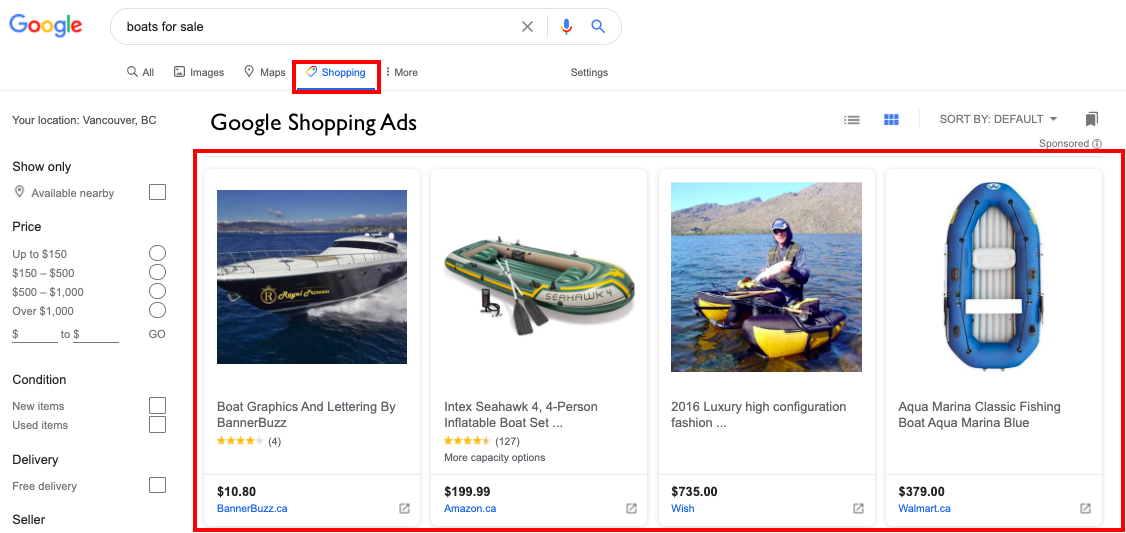Enable the Available nearby checkbox
1126x533 pixels.
click(x=157, y=192)
